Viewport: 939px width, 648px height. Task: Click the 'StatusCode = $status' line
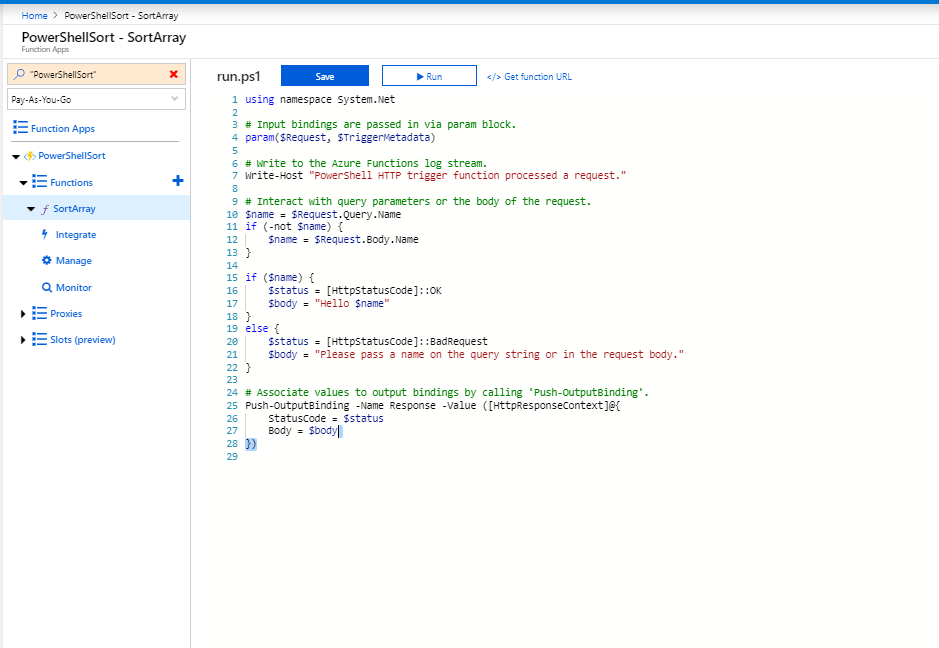coord(326,419)
